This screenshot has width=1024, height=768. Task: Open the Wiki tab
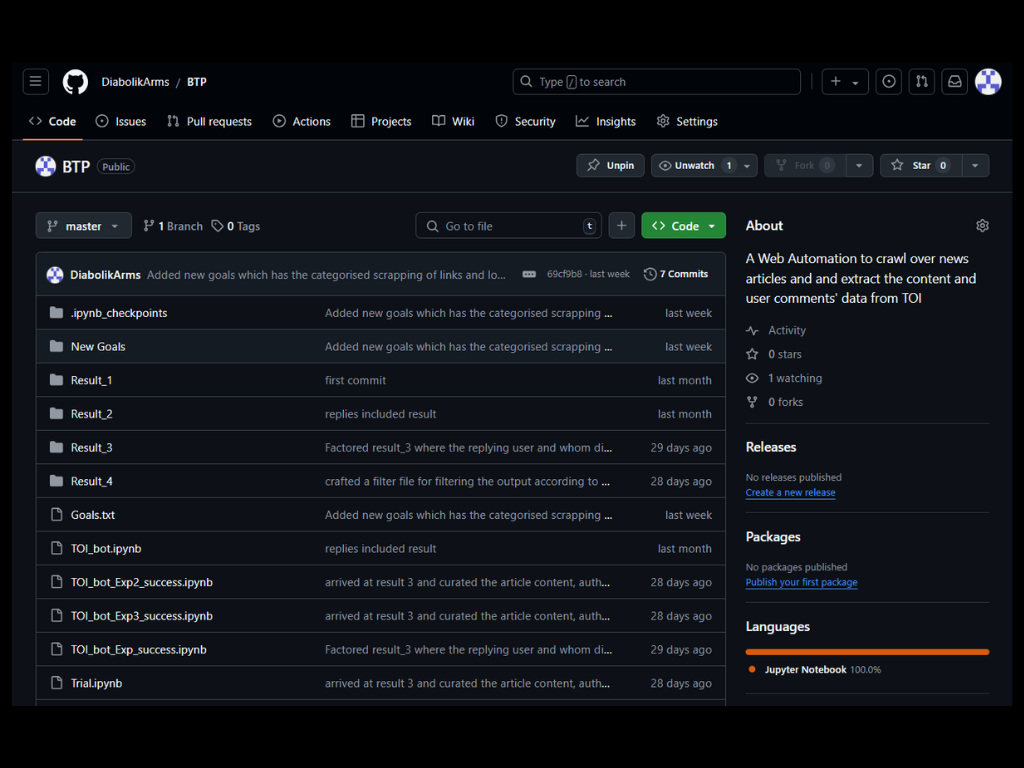point(453,121)
